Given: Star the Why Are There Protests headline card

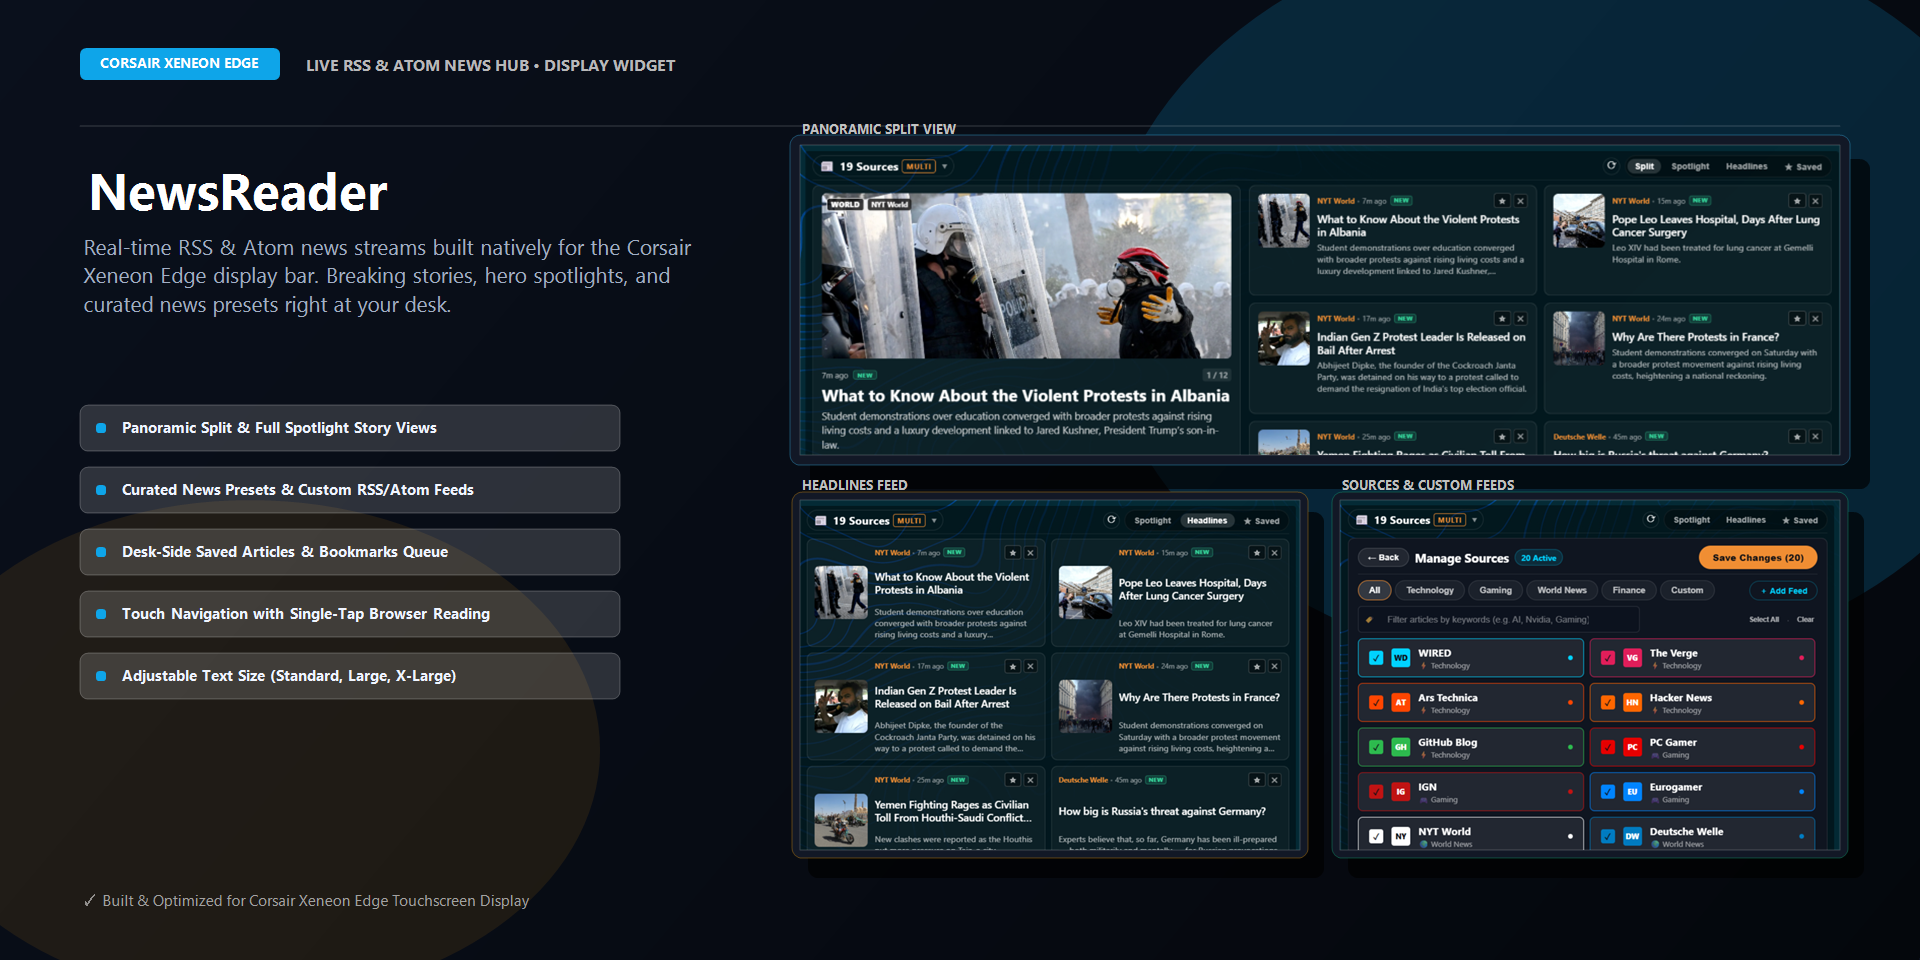Looking at the screenshot, I should point(1257,666).
